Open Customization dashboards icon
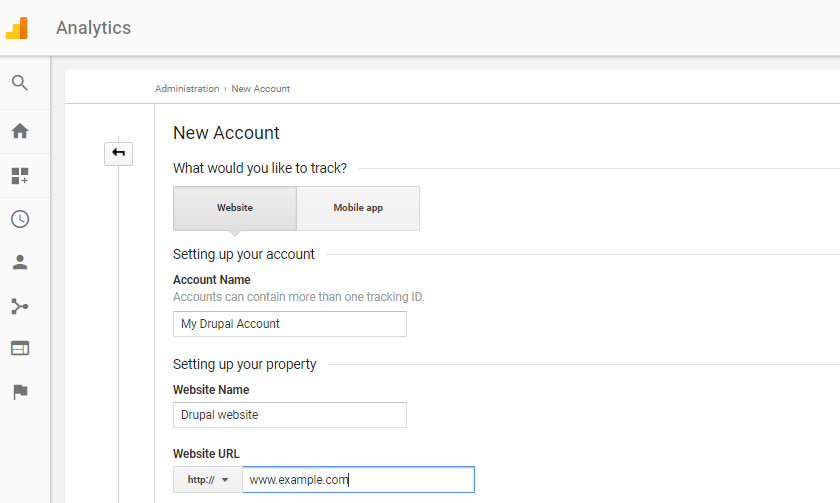The height and width of the screenshot is (503, 840). 20,176
